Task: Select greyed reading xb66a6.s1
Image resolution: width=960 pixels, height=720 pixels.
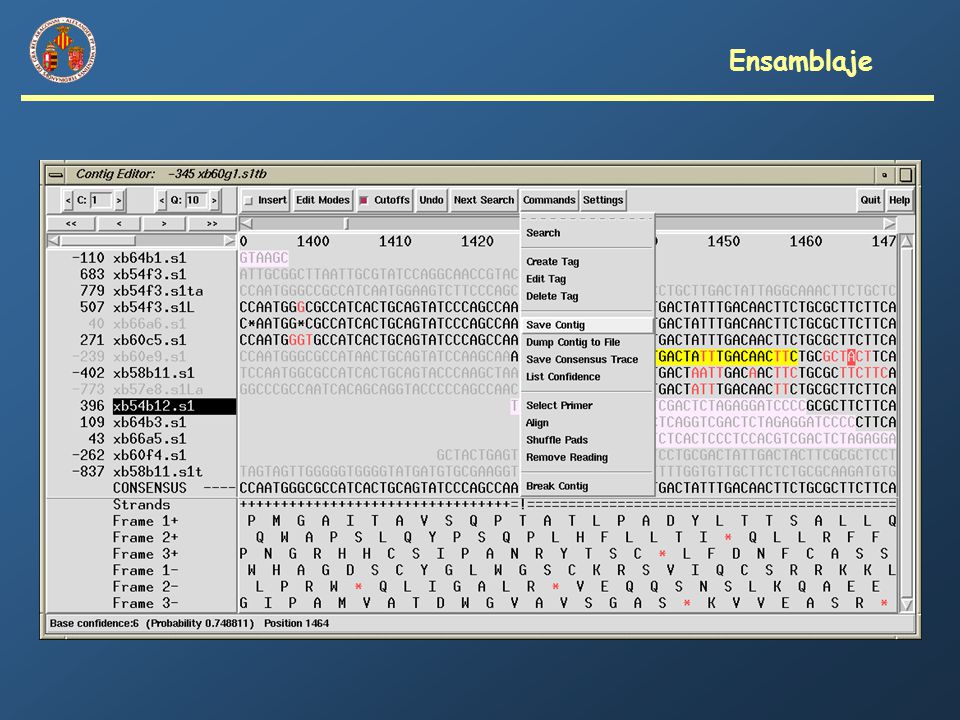Action: (149, 323)
